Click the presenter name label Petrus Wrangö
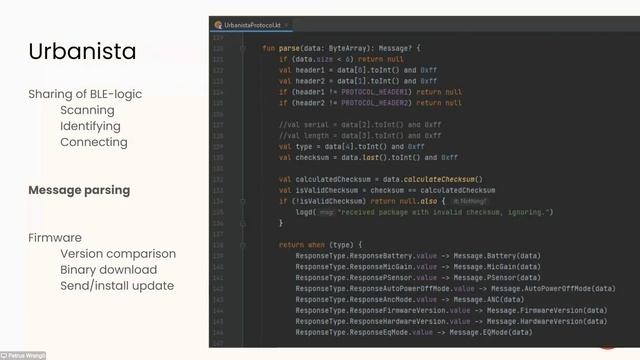This screenshot has height=360, width=640. point(23,356)
